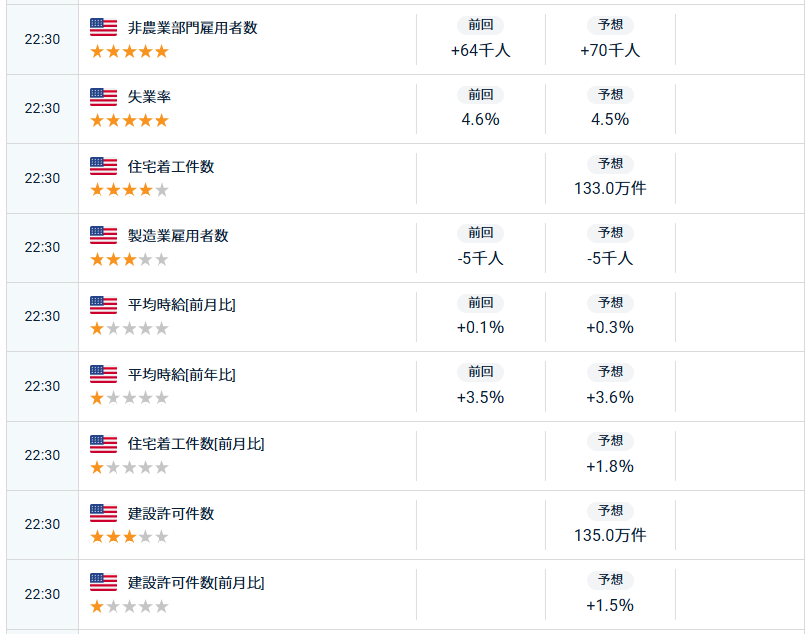
Task: Open 平均時給[前年比] indicator link
Action: [182, 375]
